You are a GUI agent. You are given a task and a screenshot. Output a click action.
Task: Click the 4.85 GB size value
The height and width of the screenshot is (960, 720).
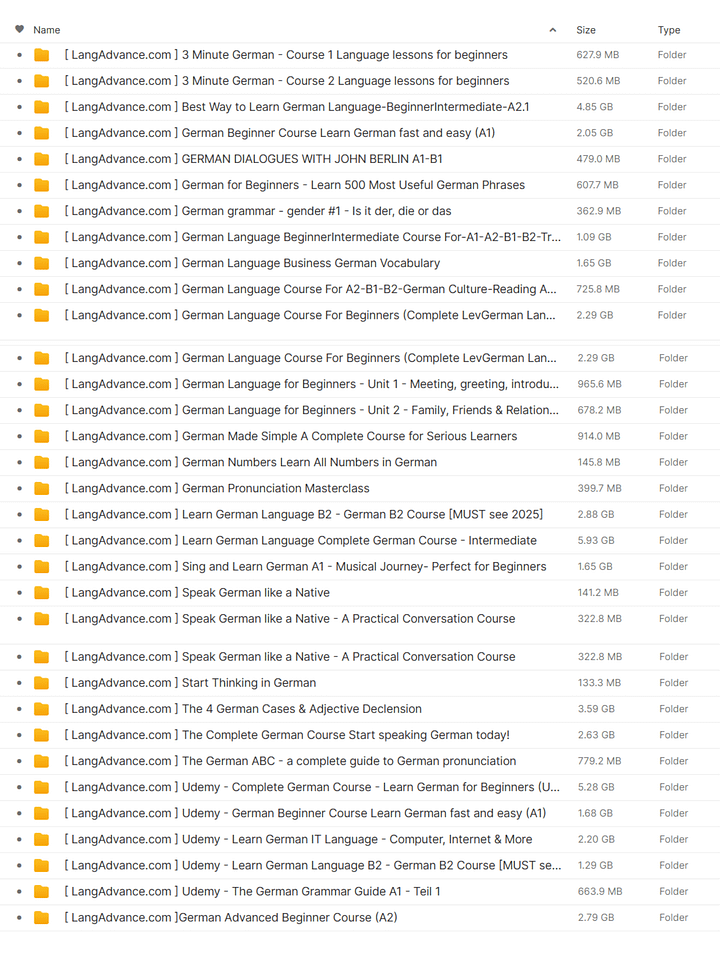594,107
